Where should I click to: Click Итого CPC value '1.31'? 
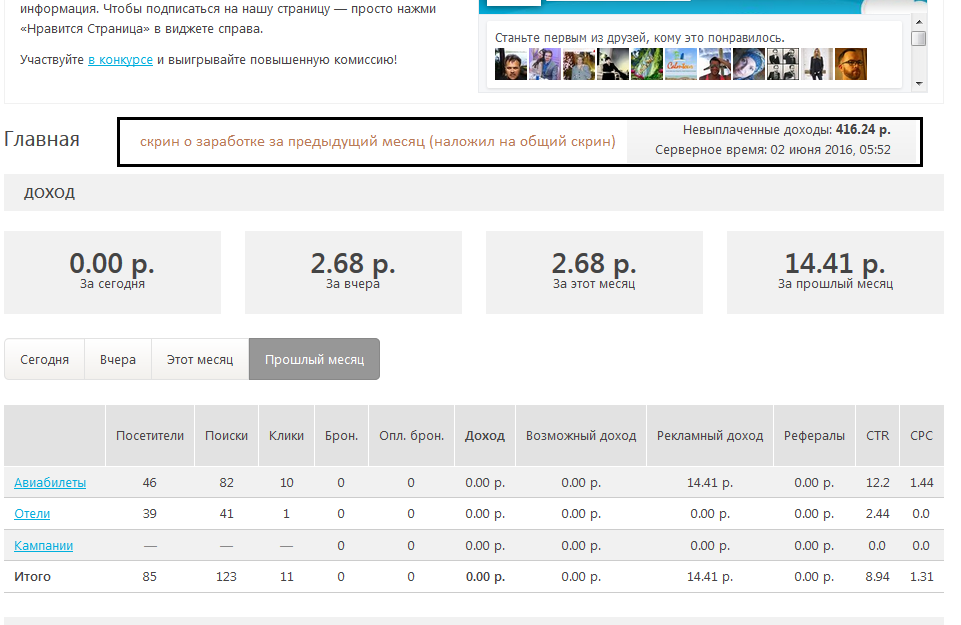pos(921,577)
